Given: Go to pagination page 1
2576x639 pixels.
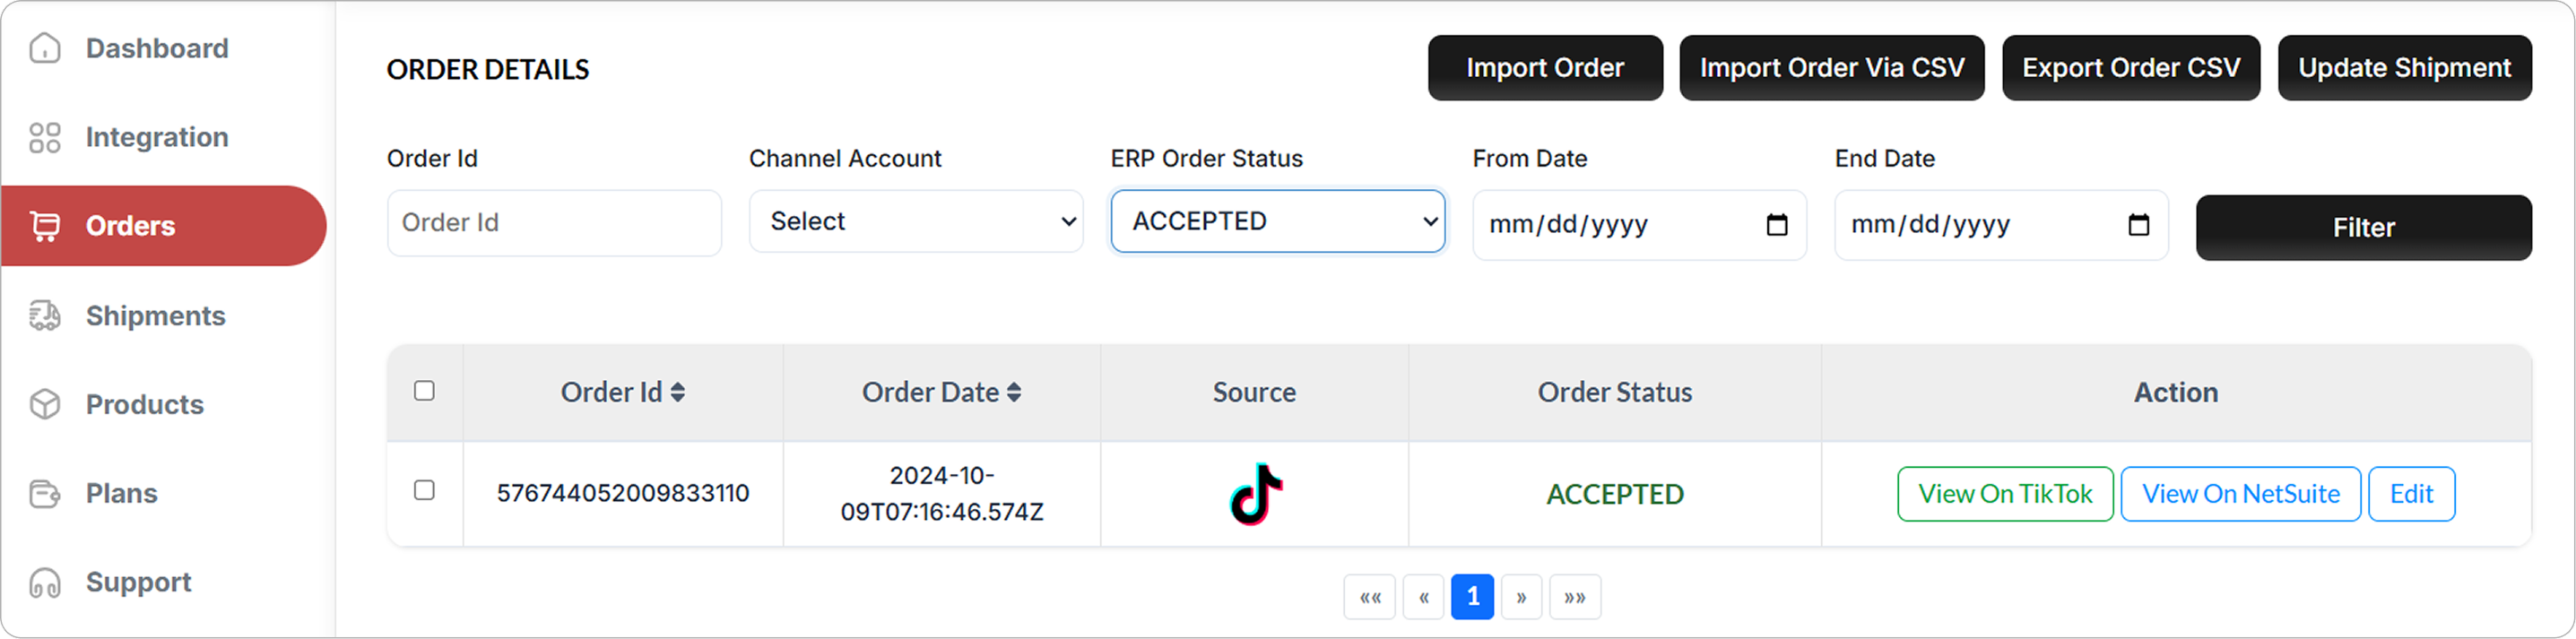Looking at the screenshot, I should tap(1472, 597).
